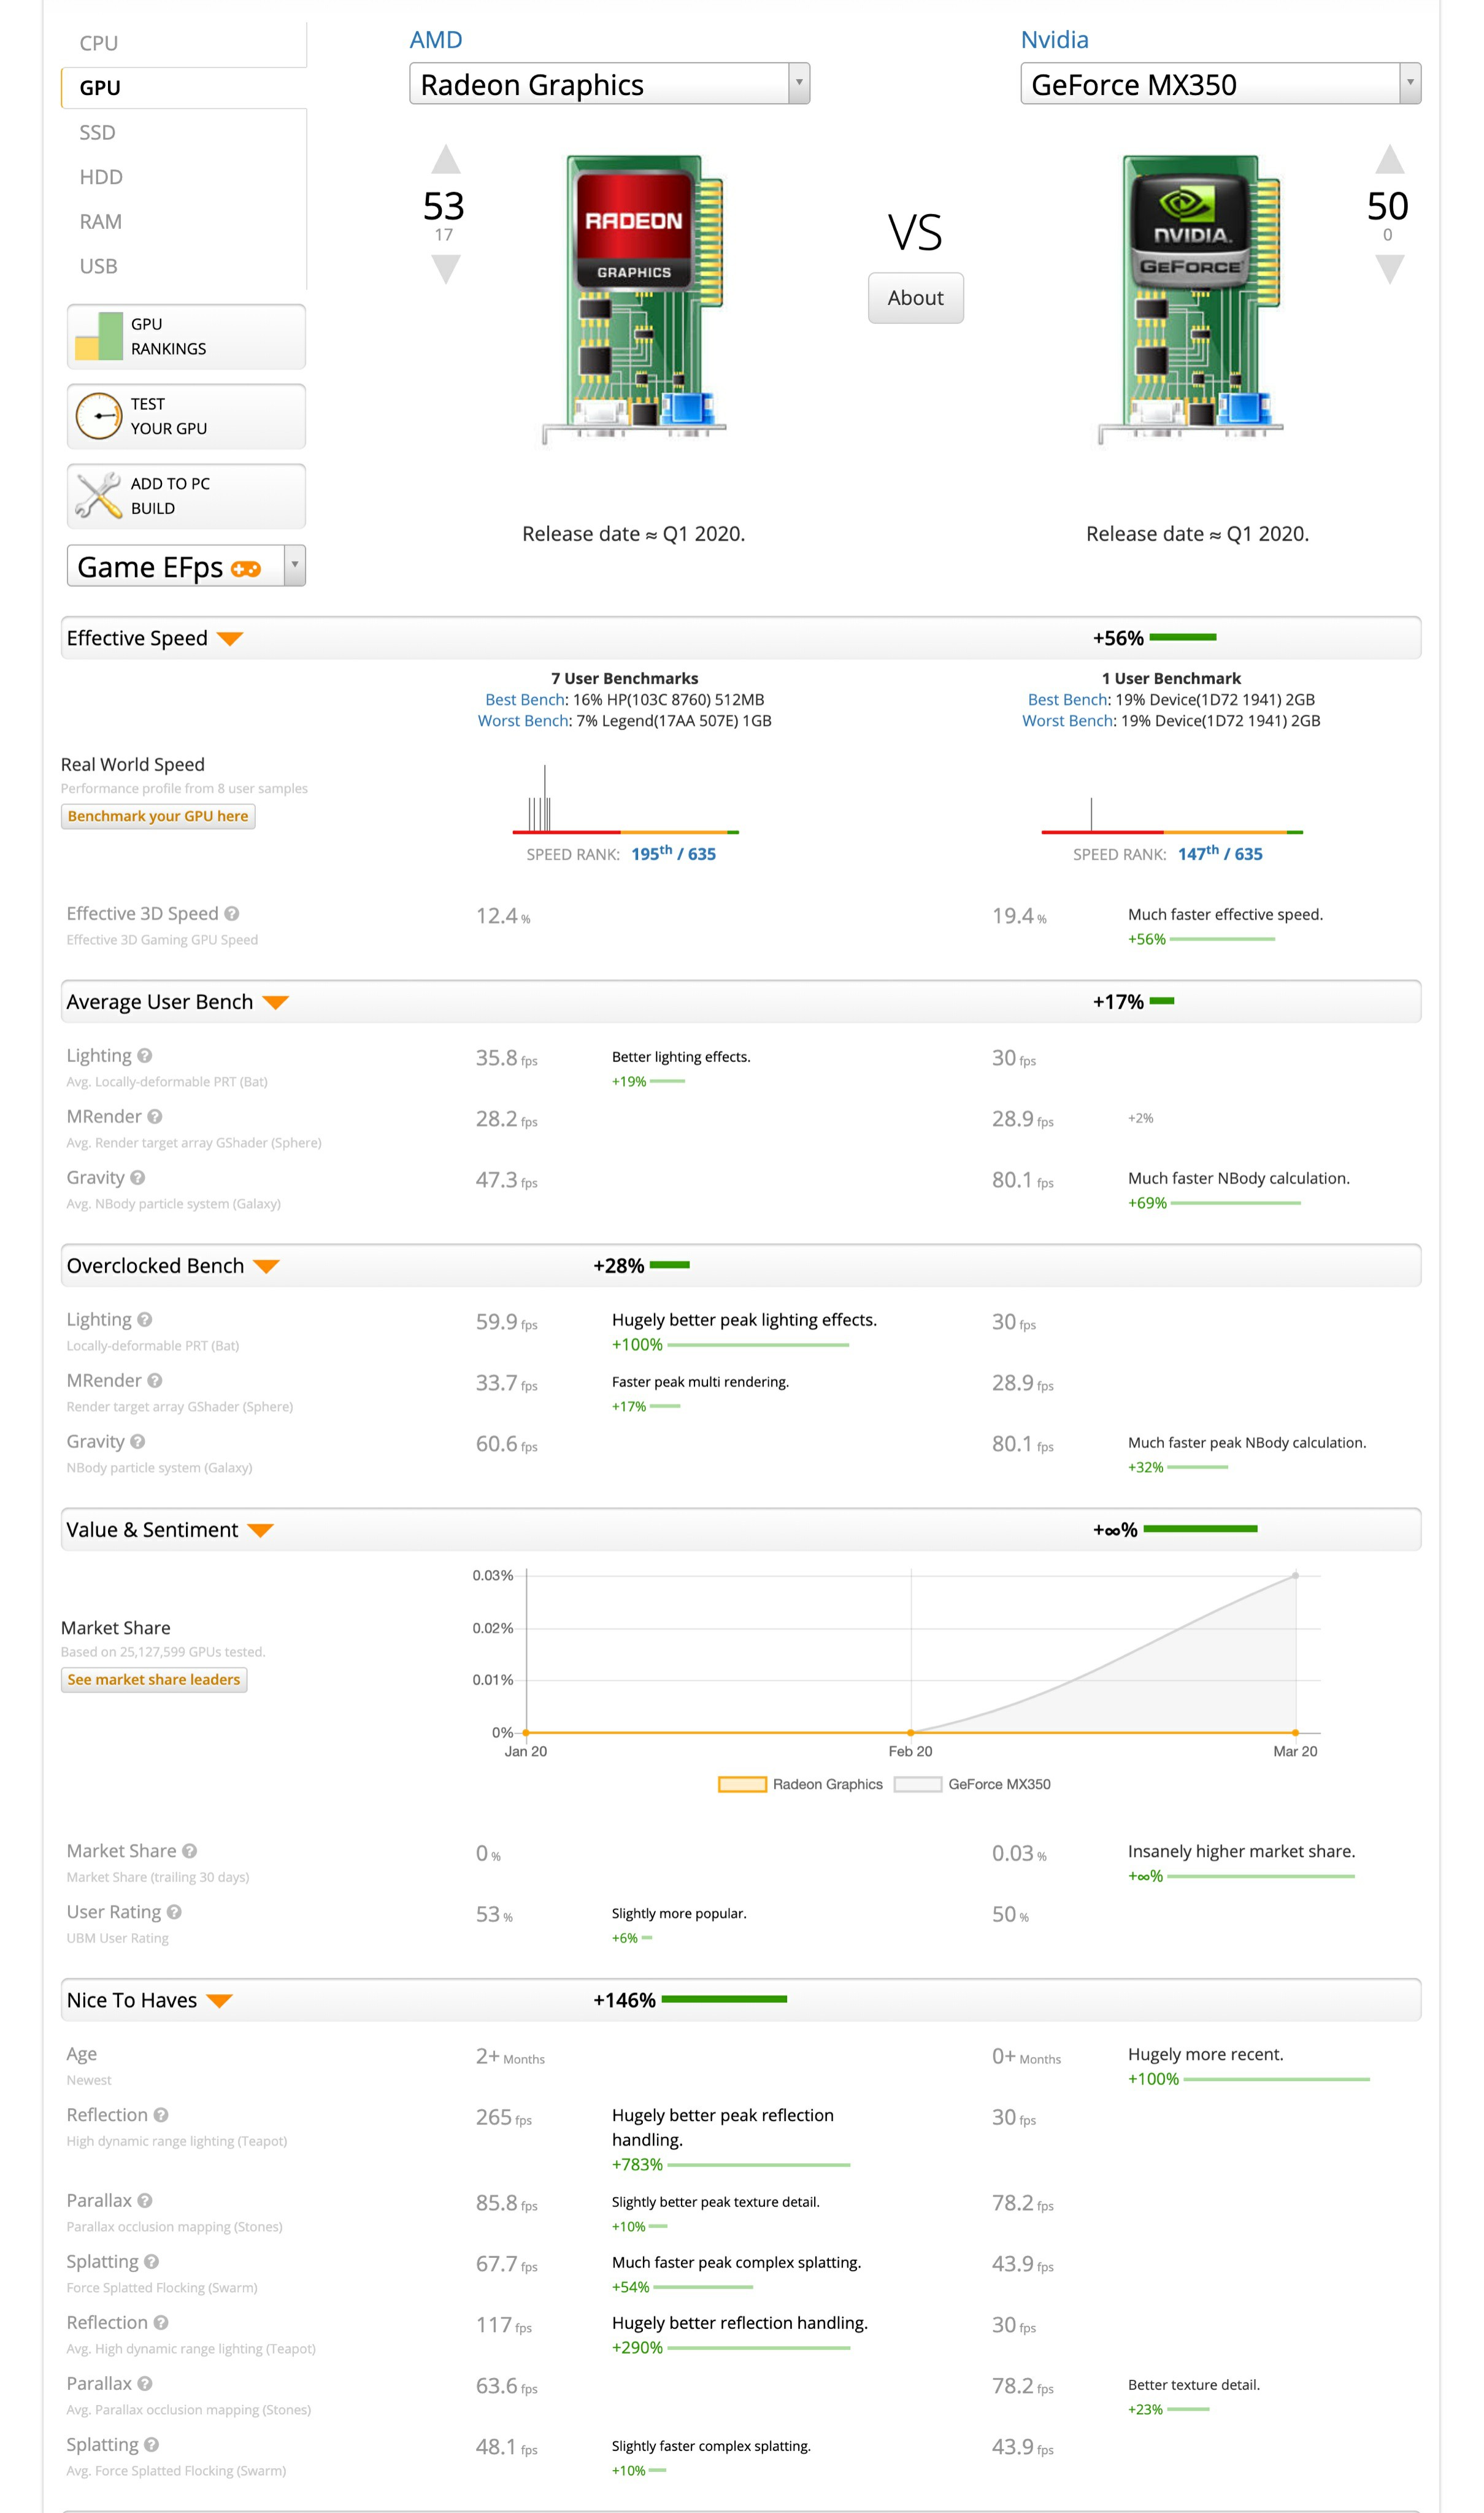The height and width of the screenshot is (2513, 1484).
Task: Downvote the GeForce MX350 rating arrow
Action: tap(1389, 269)
